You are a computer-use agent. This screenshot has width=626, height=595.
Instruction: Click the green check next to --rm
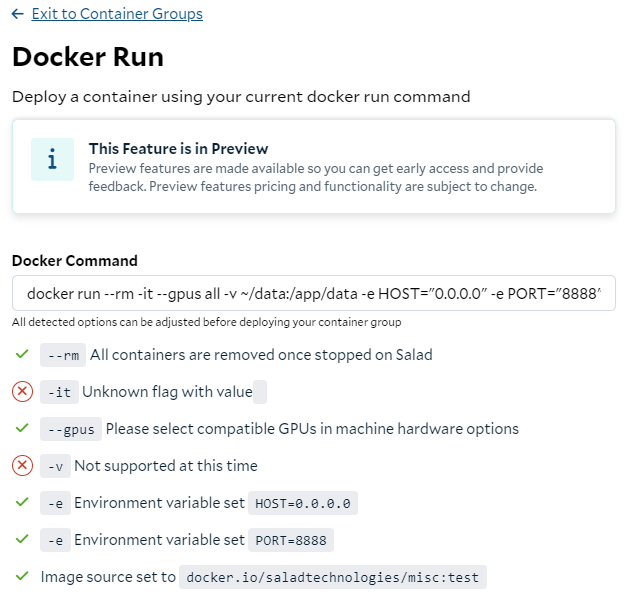point(22,354)
